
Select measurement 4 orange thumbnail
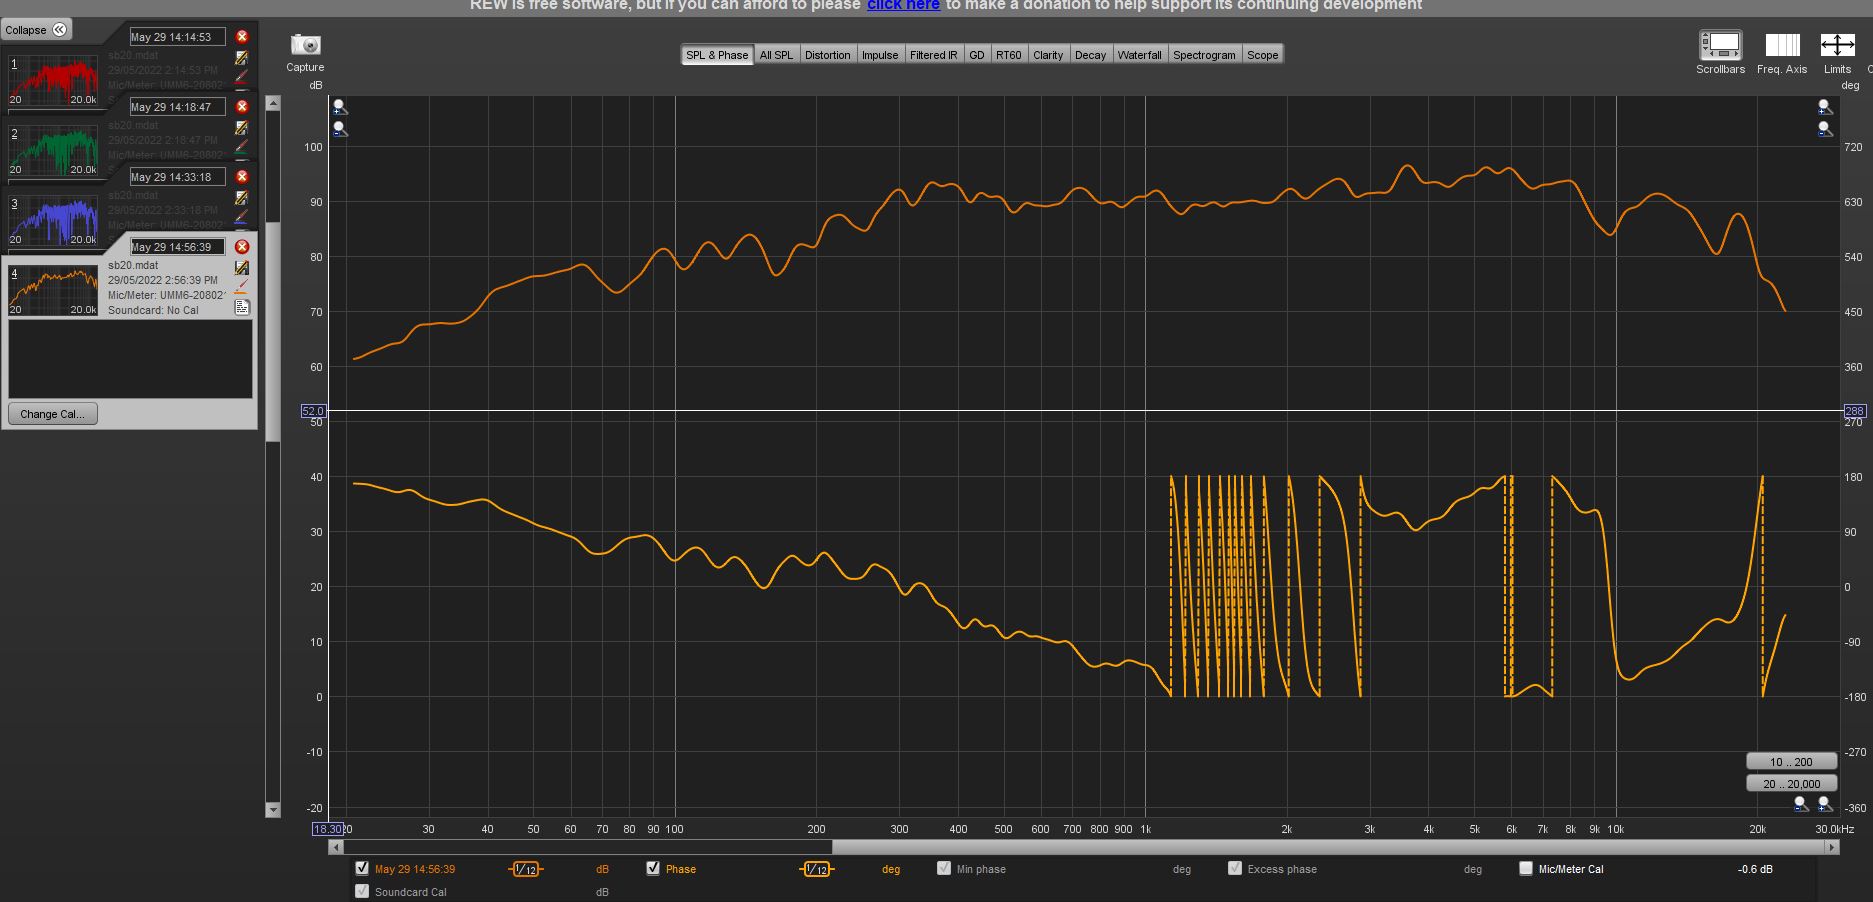(54, 290)
